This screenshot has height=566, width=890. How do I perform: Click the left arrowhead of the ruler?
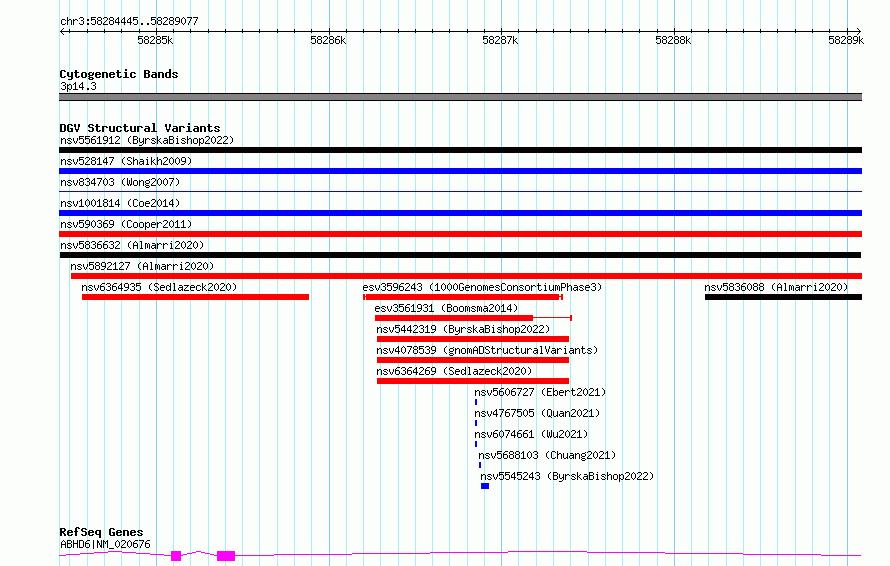coord(62,31)
